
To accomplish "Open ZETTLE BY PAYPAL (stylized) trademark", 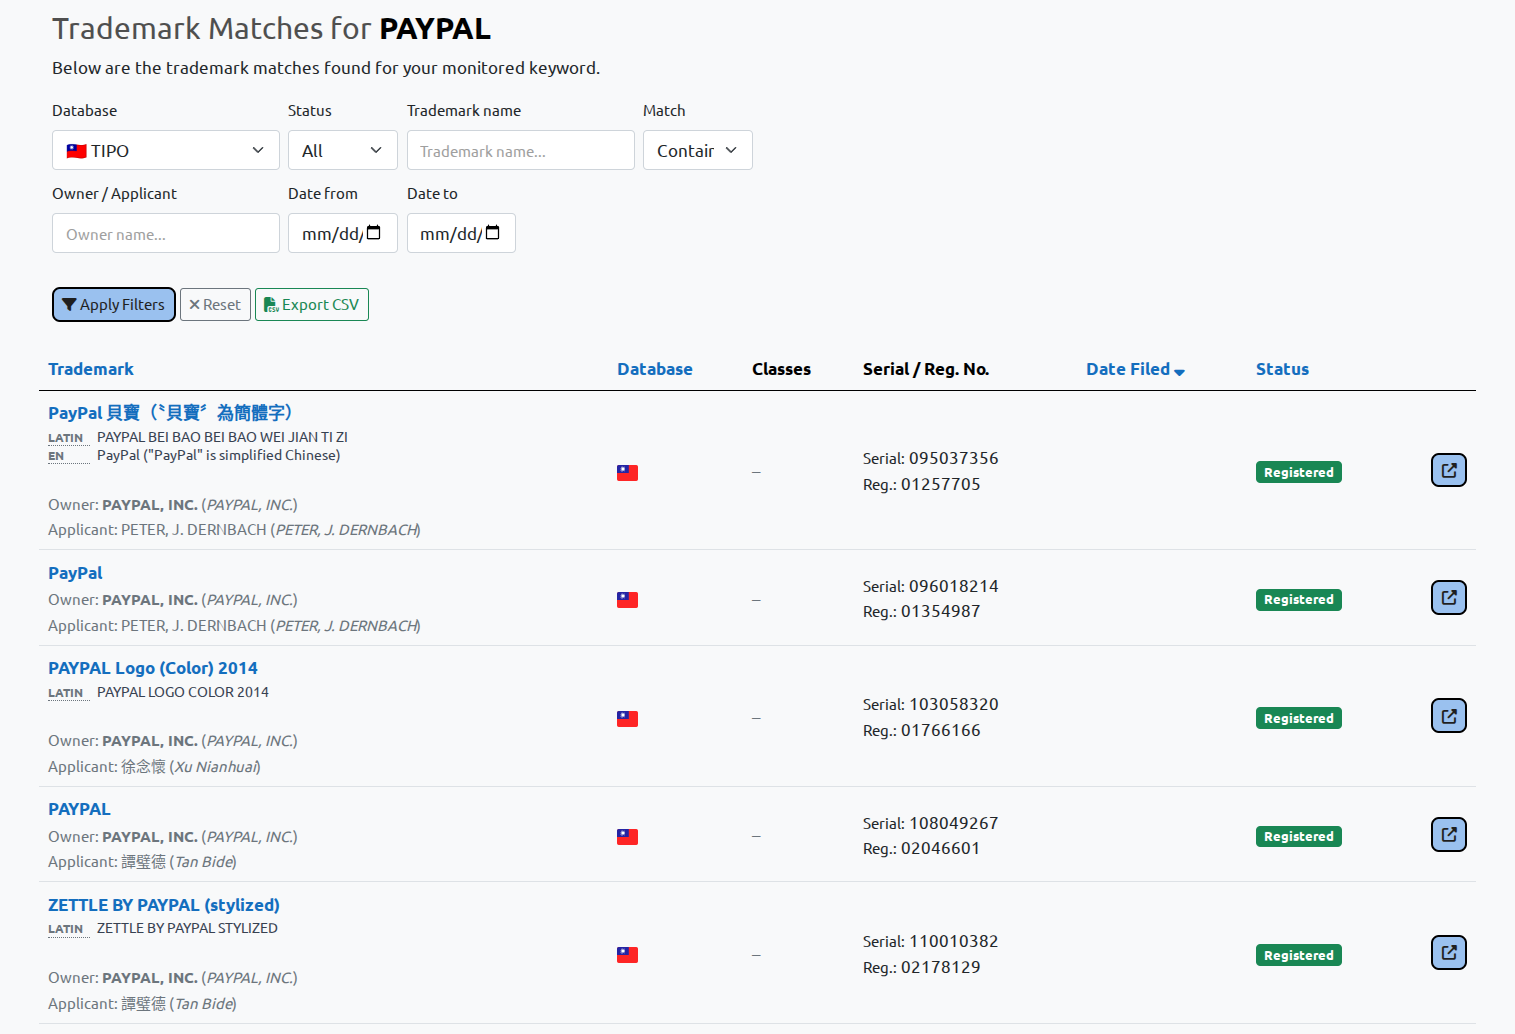I will (164, 905).
